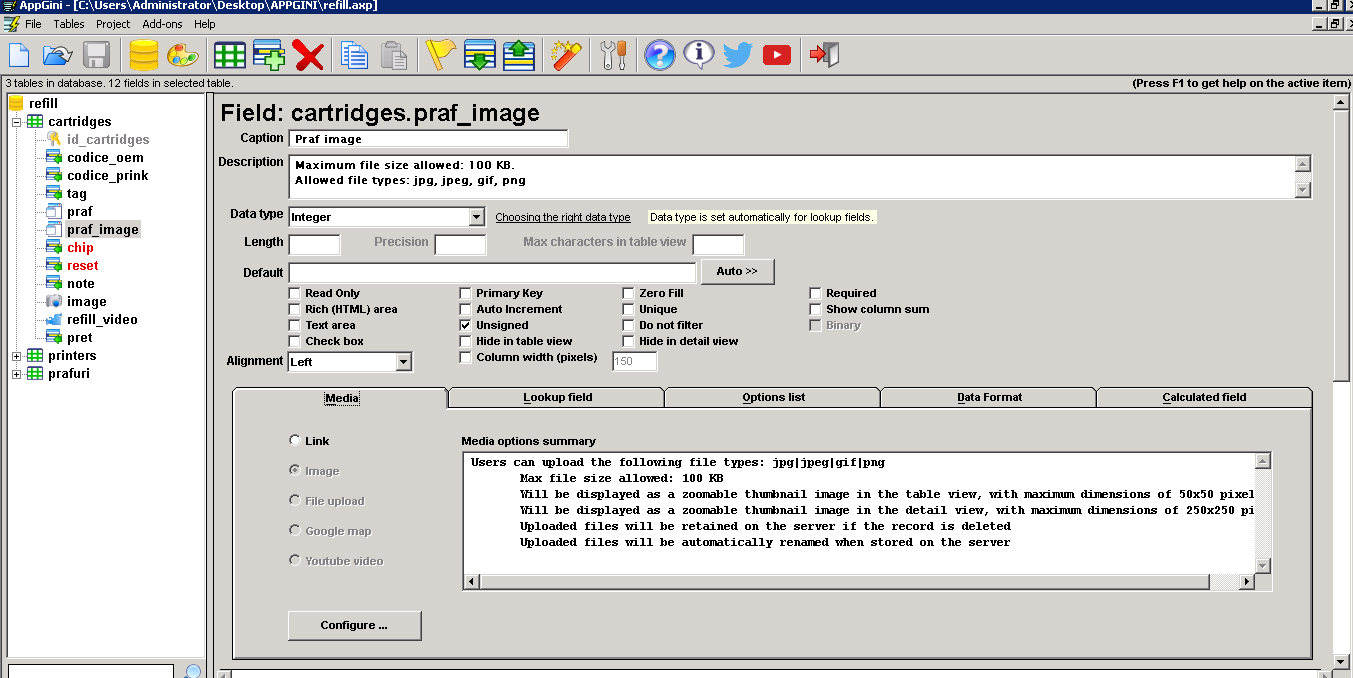This screenshot has width=1353, height=678.
Task: Toggle the Zero Fill checkbox
Action: click(x=628, y=293)
